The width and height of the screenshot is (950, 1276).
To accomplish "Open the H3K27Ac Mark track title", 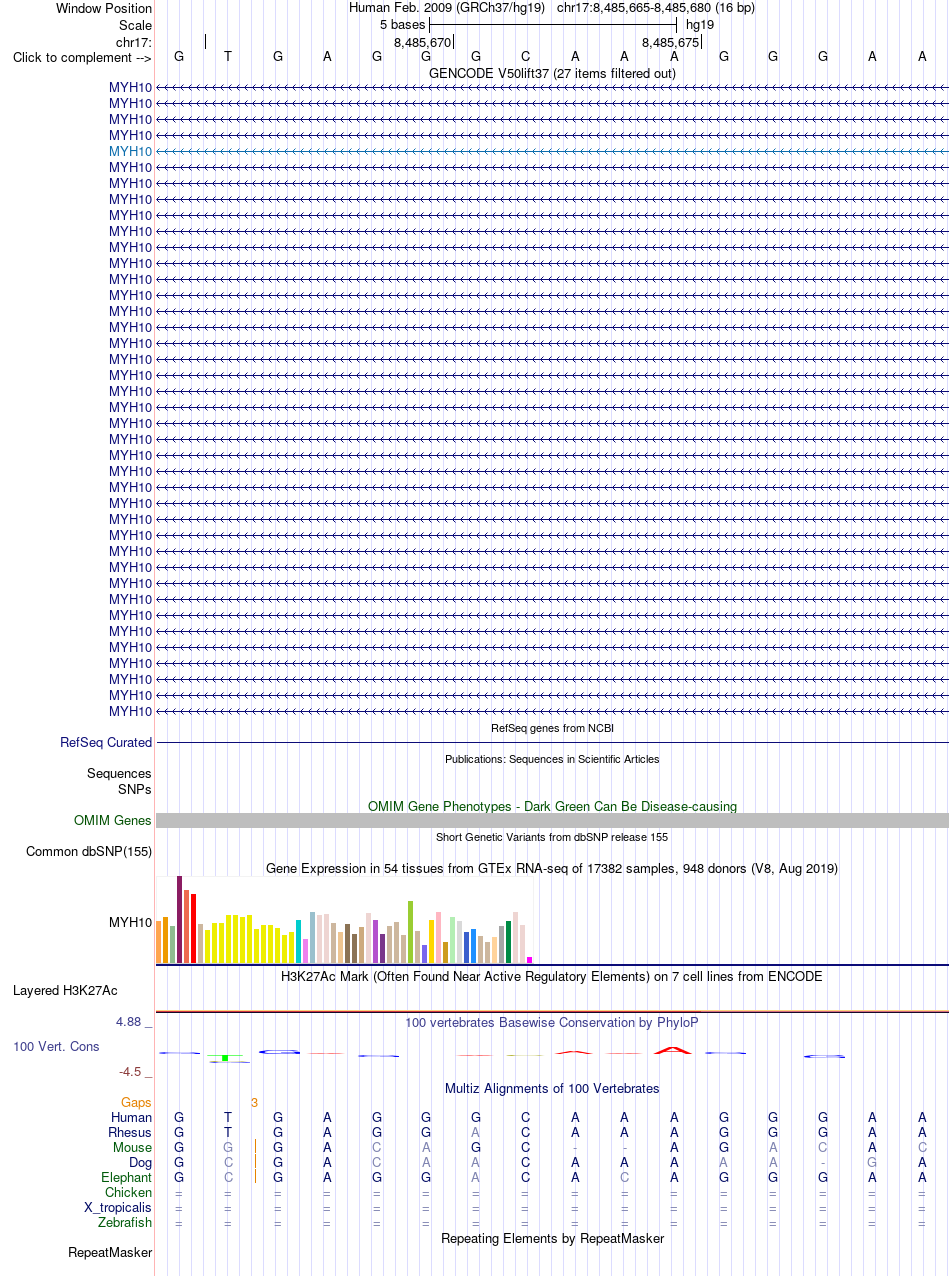I will pyautogui.click(x=552, y=976).
